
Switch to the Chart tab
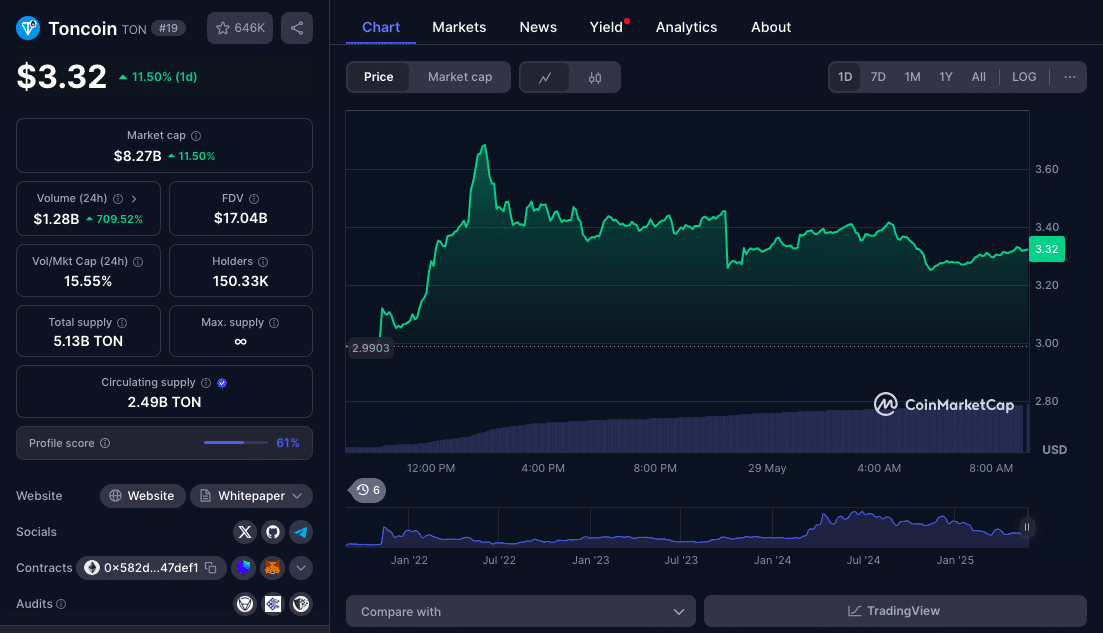[x=381, y=27]
